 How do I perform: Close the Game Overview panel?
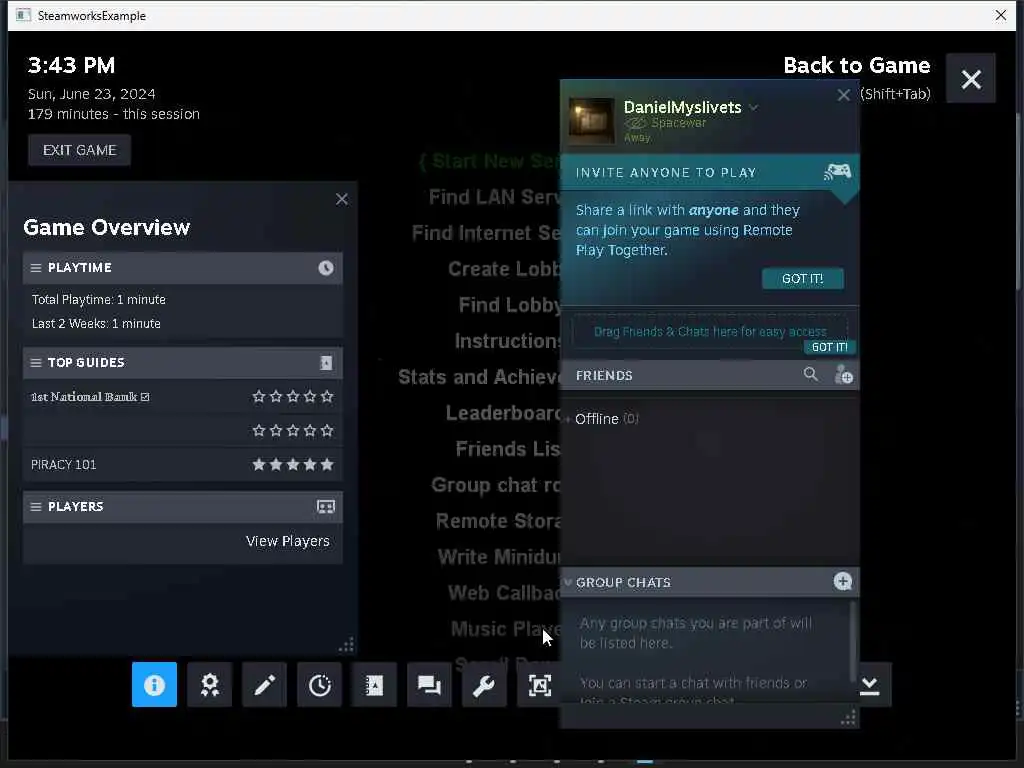[342, 199]
